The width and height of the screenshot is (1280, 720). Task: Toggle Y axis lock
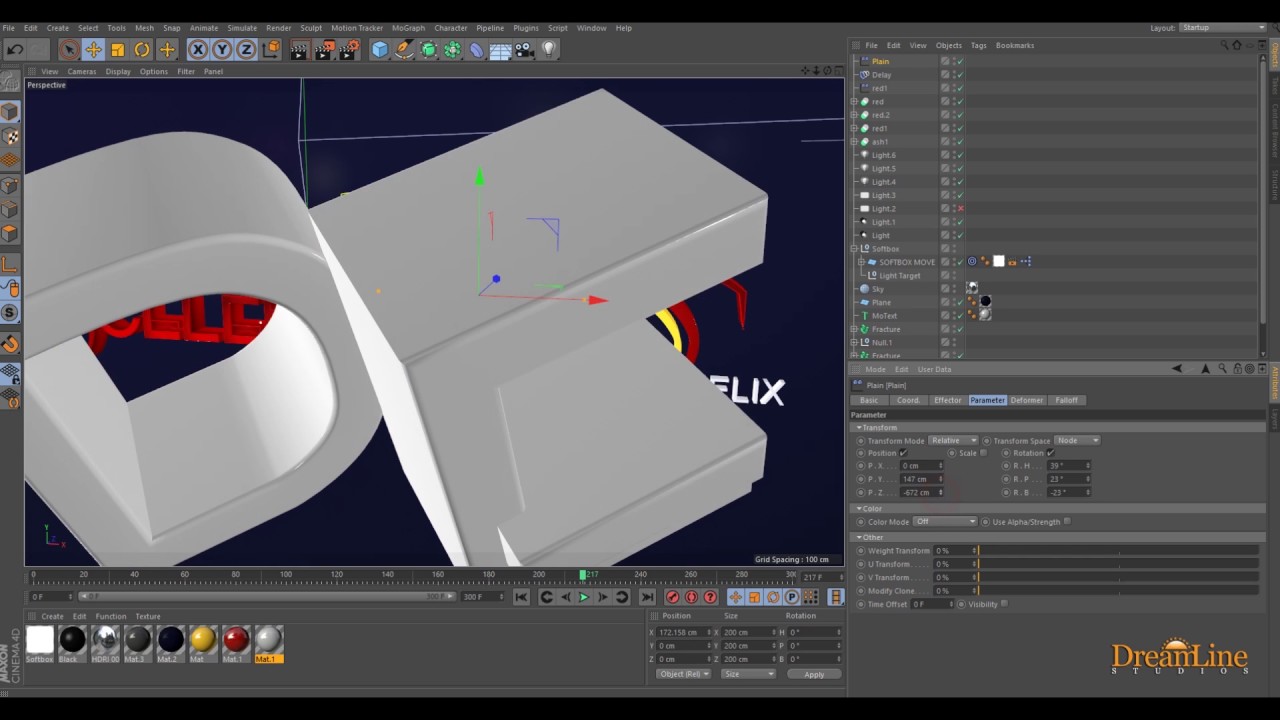point(222,49)
